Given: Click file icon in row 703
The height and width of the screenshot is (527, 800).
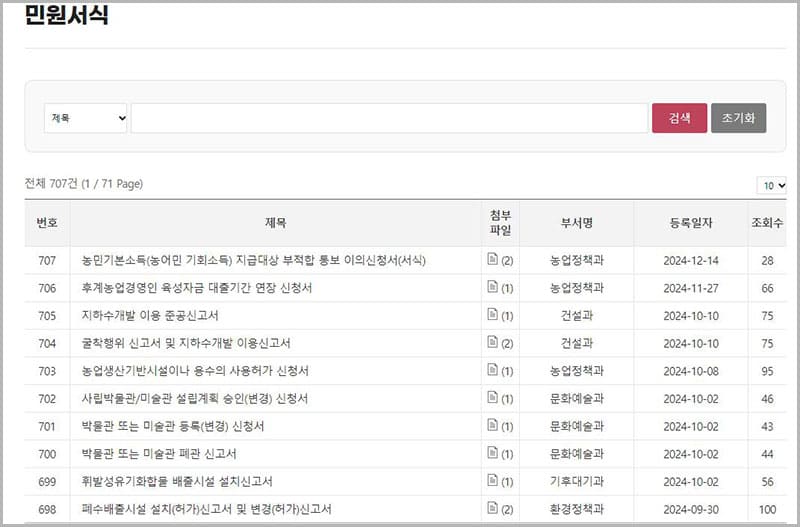Looking at the screenshot, I should coord(492,371).
